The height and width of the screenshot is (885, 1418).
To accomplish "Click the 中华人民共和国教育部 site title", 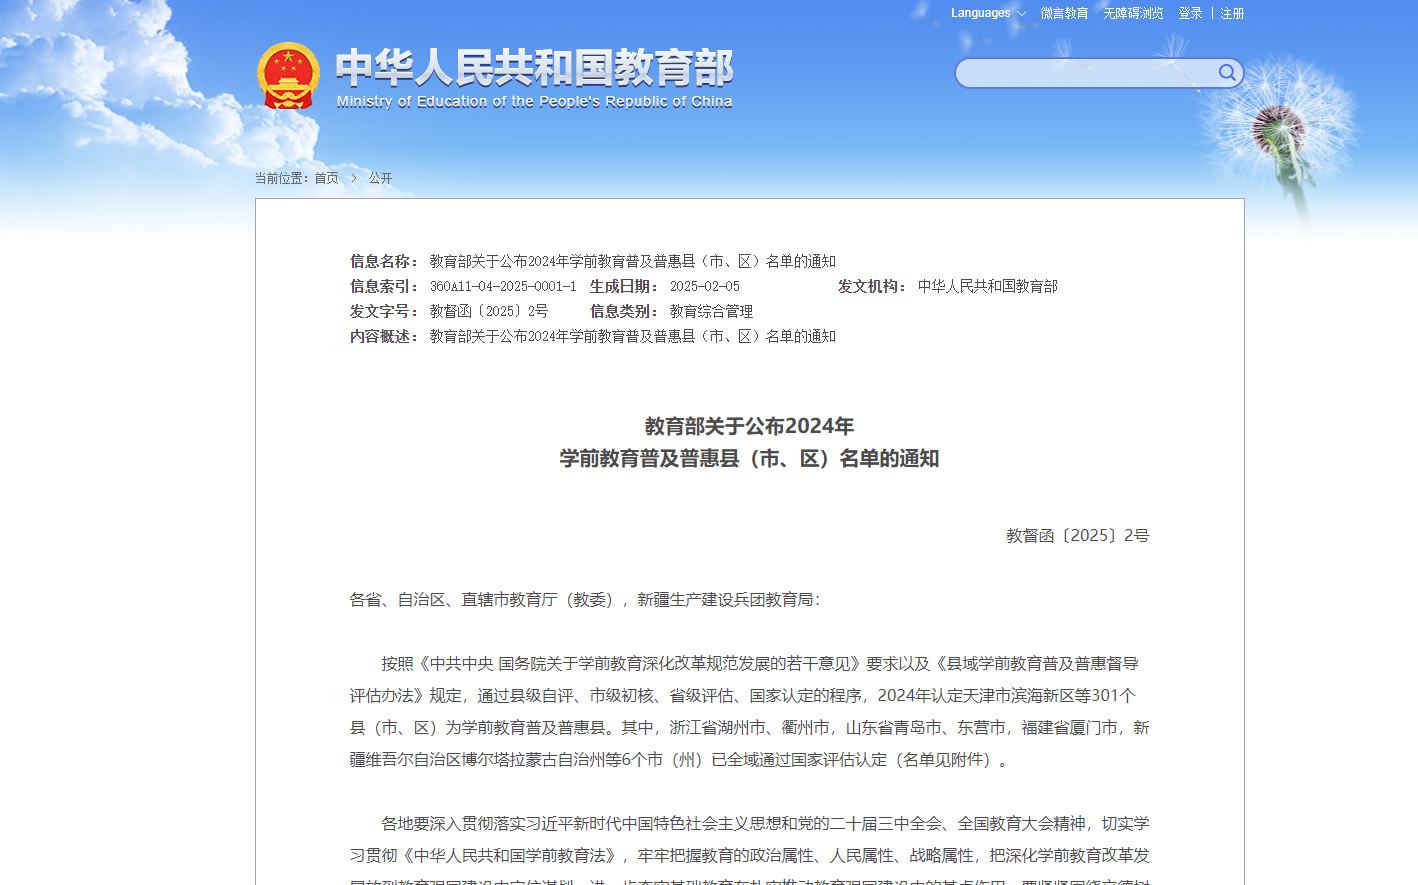I will point(534,67).
